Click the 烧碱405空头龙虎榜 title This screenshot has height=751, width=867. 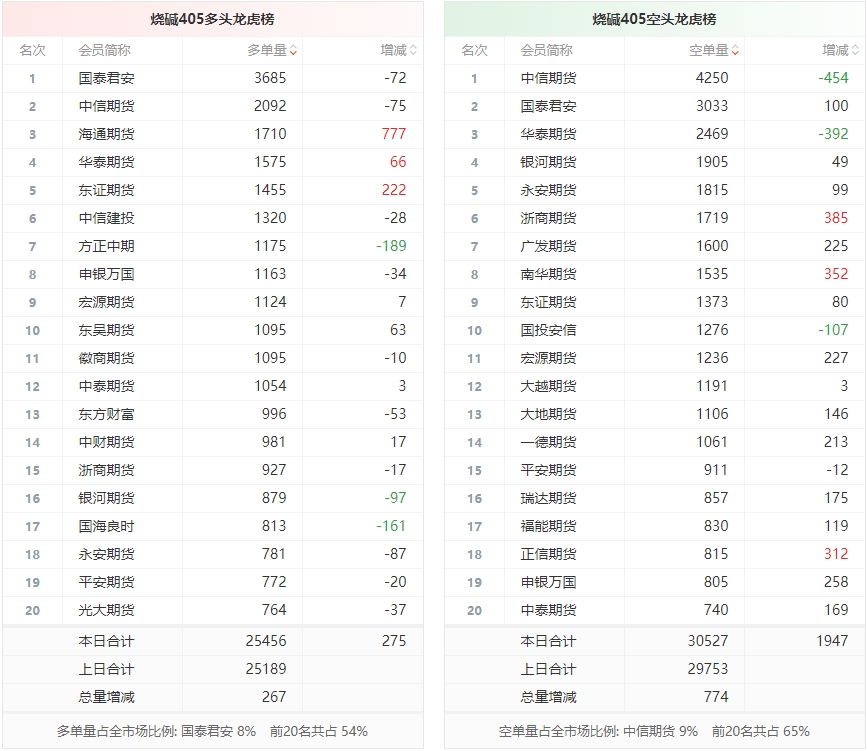tap(654, 19)
